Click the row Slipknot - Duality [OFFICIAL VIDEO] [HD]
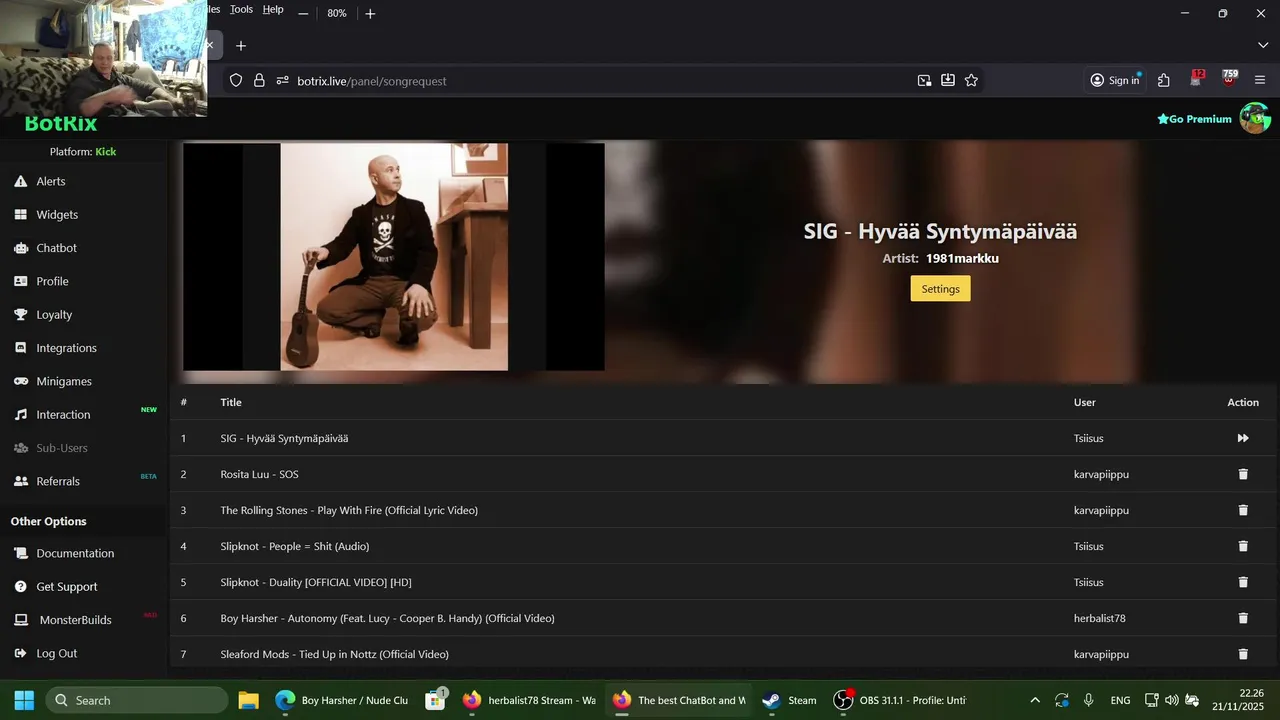The image size is (1280, 720). pyautogui.click(x=723, y=582)
